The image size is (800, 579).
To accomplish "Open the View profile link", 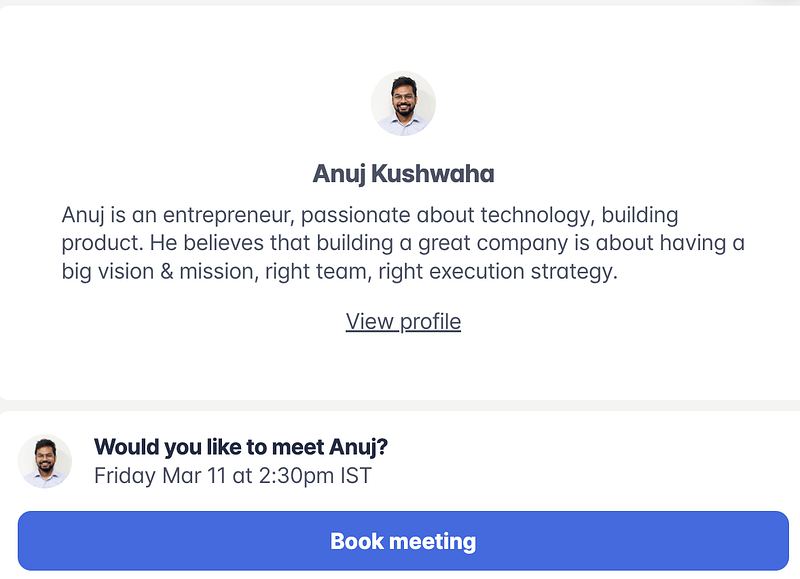I will click(x=403, y=321).
